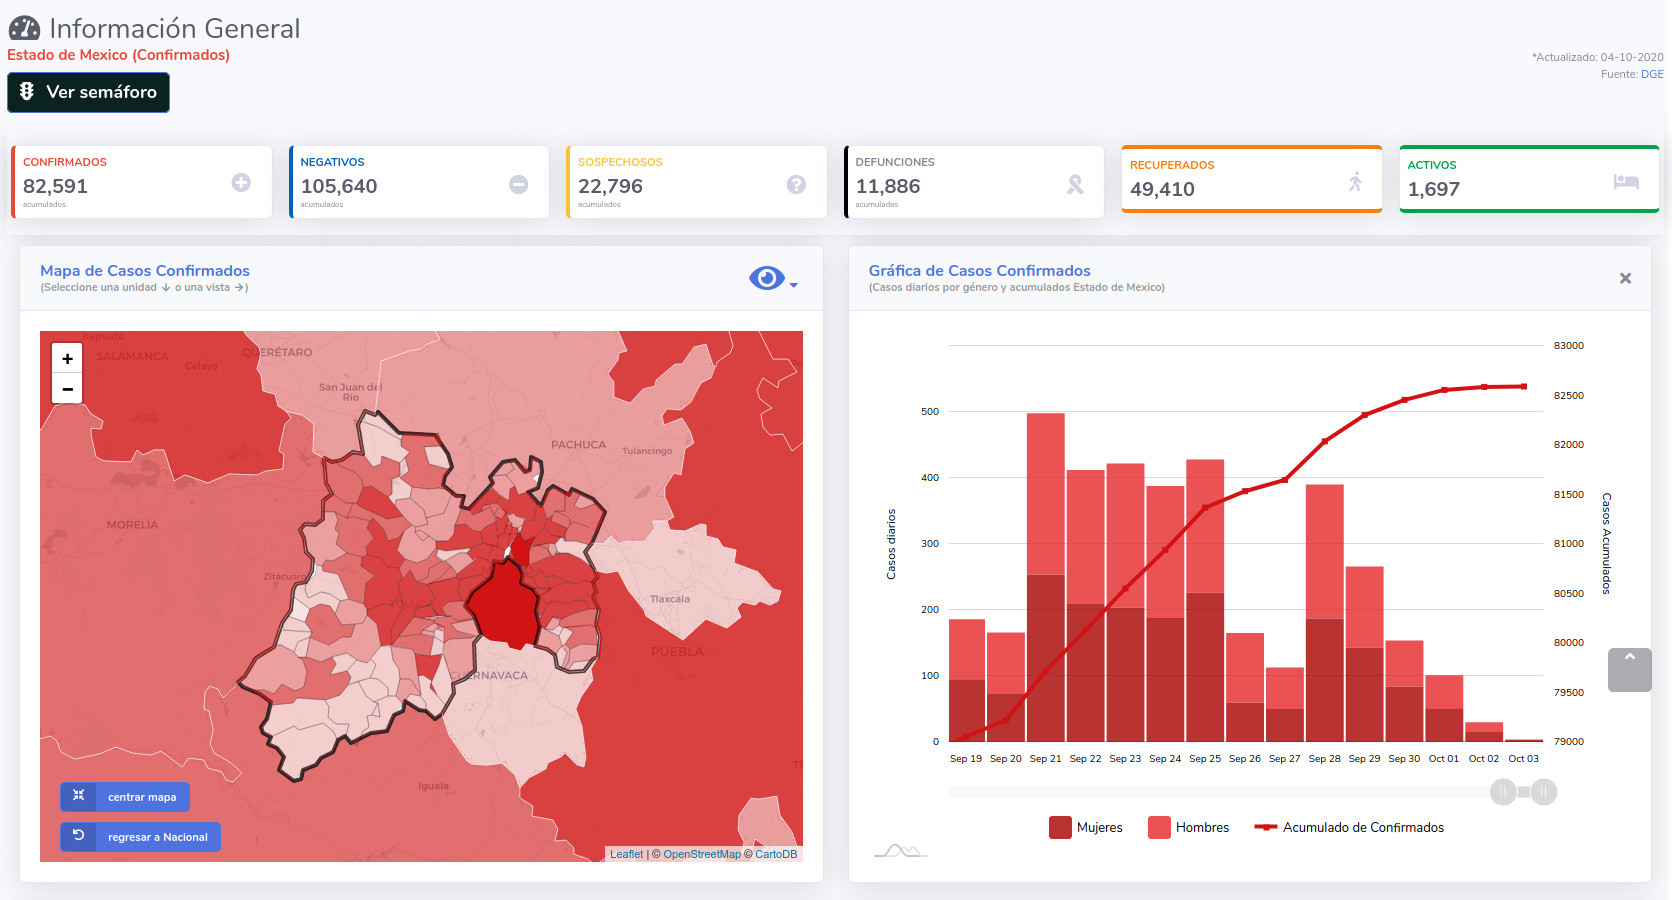Image resolution: width=1672 pixels, height=900 pixels.
Task: Click the Tlaxcala label on map
Action: pos(670,599)
